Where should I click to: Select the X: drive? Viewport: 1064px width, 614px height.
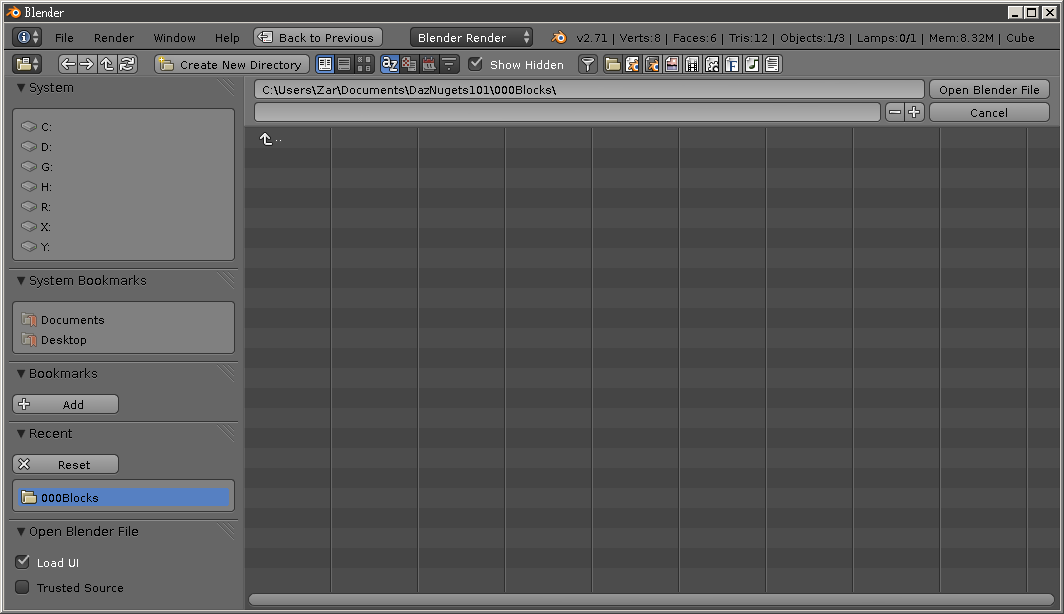click(124, 227)
